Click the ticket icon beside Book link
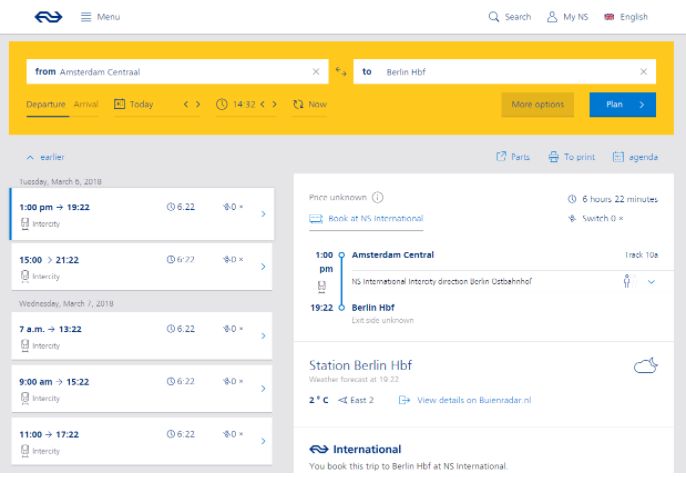 point(316,218)
